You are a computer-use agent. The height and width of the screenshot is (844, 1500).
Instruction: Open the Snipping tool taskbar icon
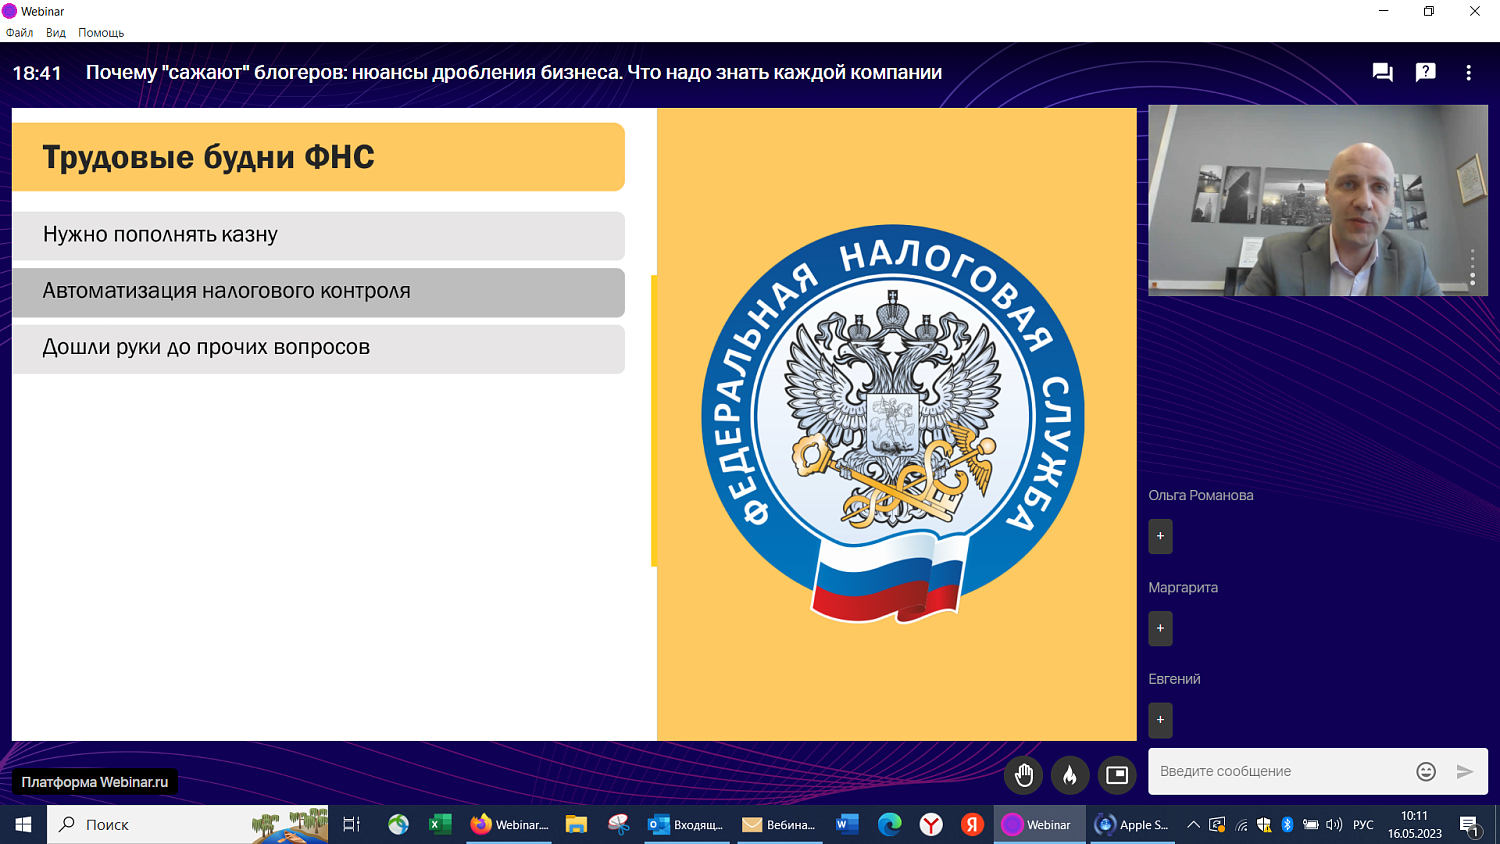pyautogui.click(x=619, y=825)
